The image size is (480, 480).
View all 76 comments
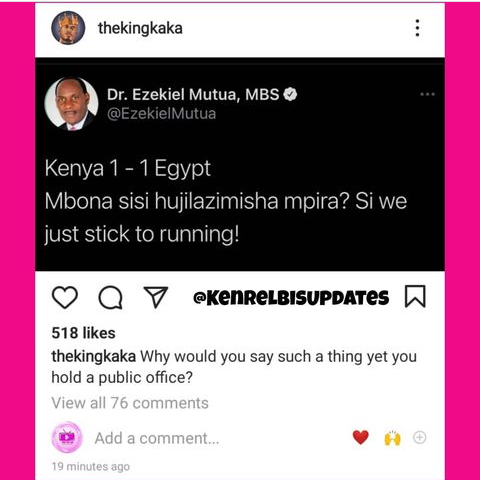(x=130, y=403)
